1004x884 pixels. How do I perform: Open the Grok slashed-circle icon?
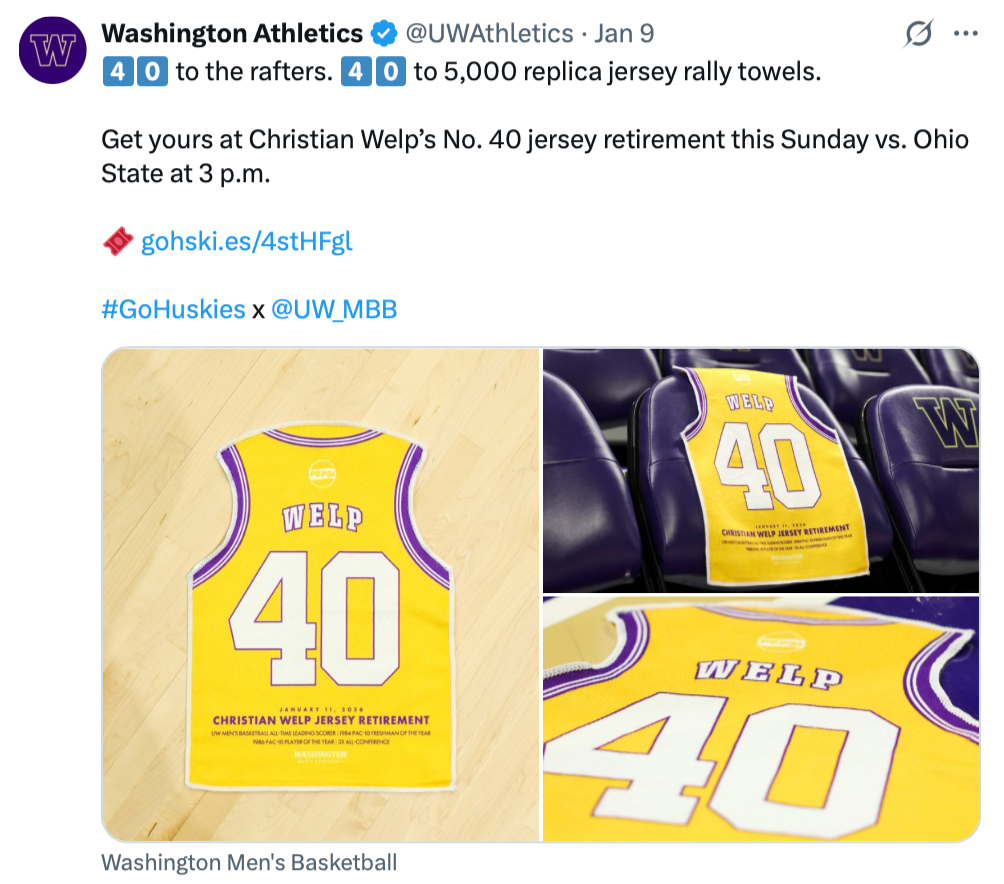tap(918, 34)
